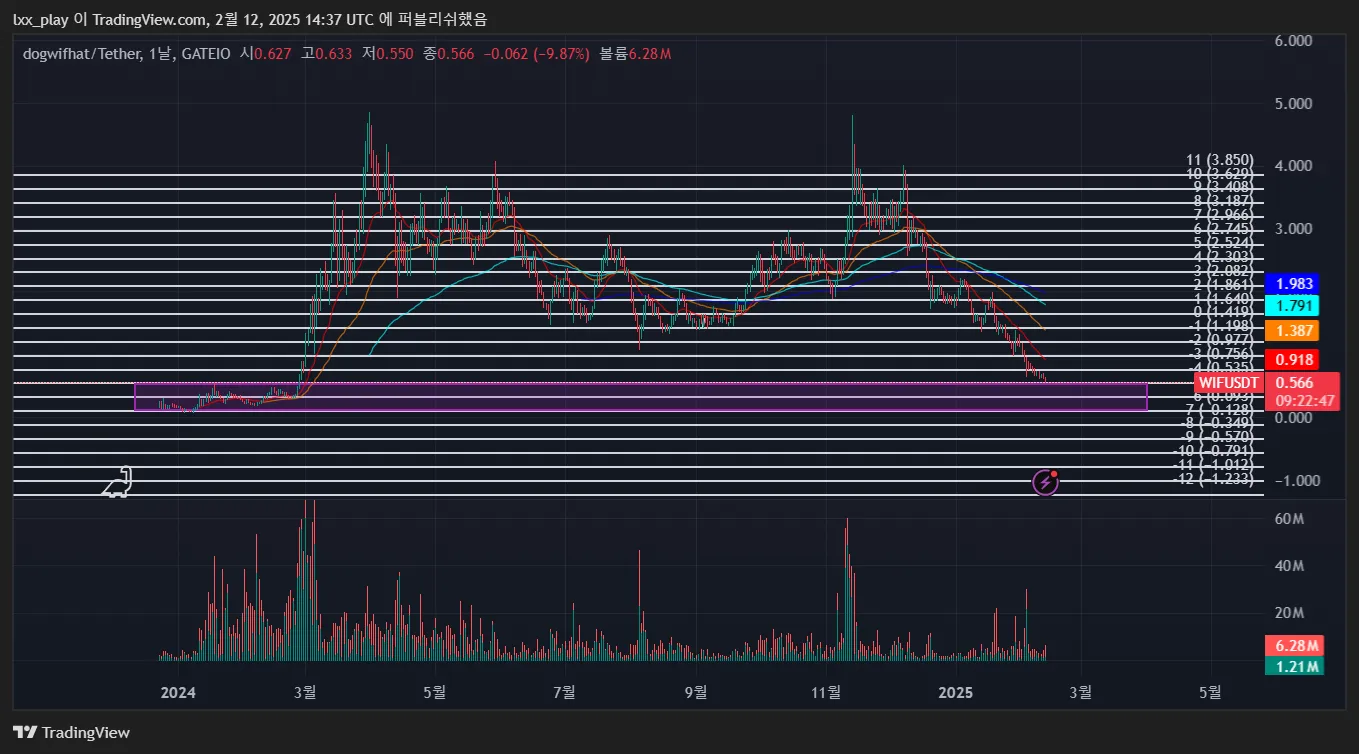Click the 11 (3.850) level label

[1219, 160]
